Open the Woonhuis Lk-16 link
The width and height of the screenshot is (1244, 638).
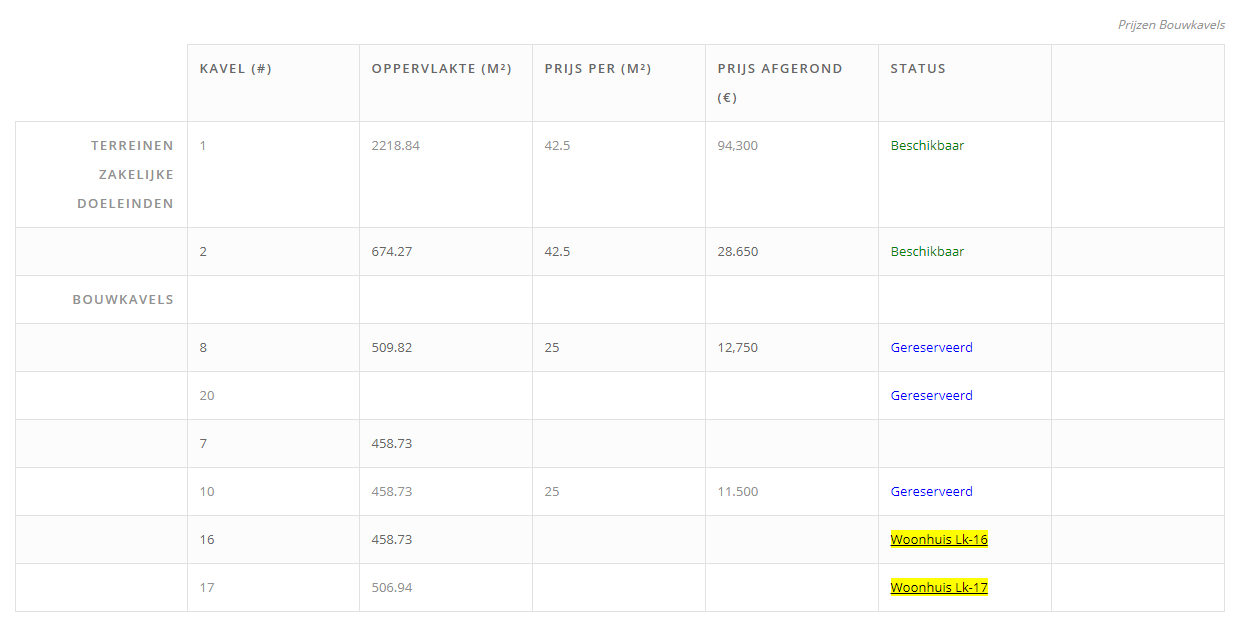[939, 540]
